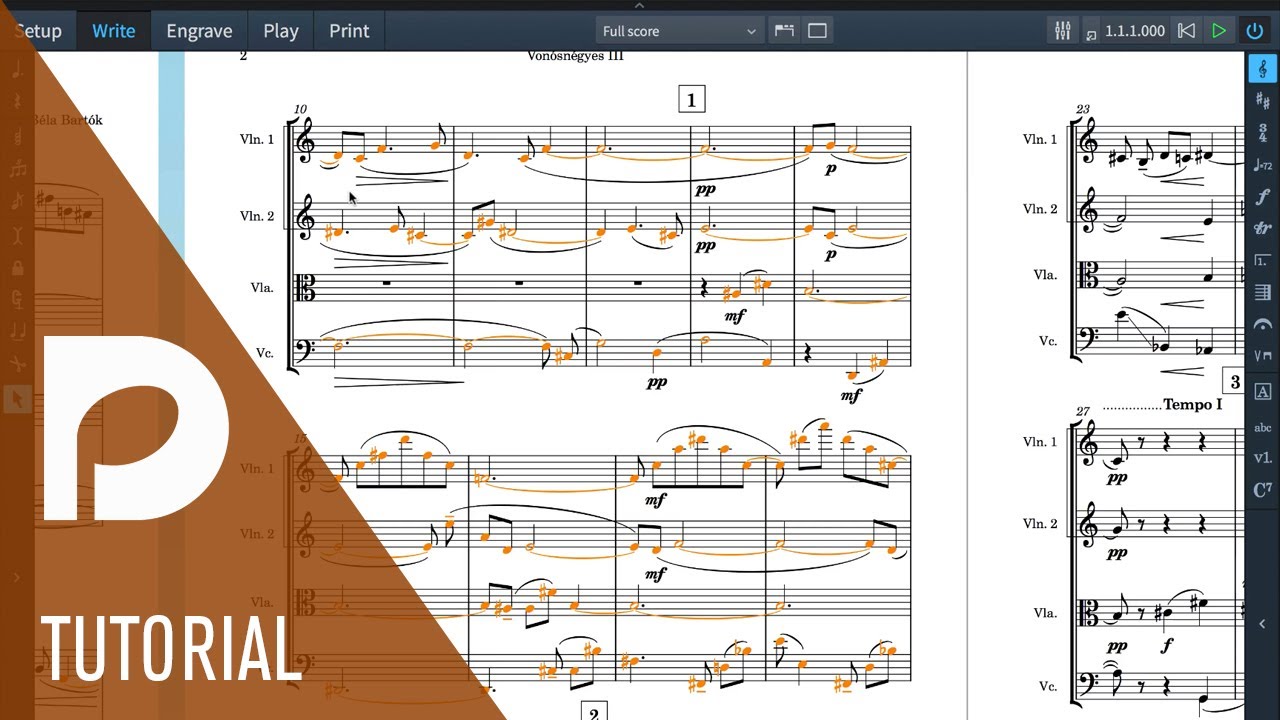Rewind to the beginning of the flow
The height and width of the screenshot is (720, 1280).
(1186, 31)
